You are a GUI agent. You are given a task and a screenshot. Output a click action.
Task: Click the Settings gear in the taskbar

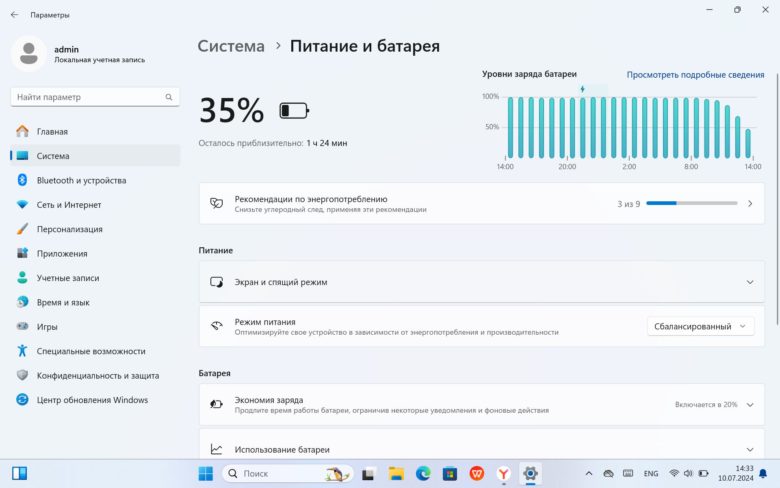[530, 474]
